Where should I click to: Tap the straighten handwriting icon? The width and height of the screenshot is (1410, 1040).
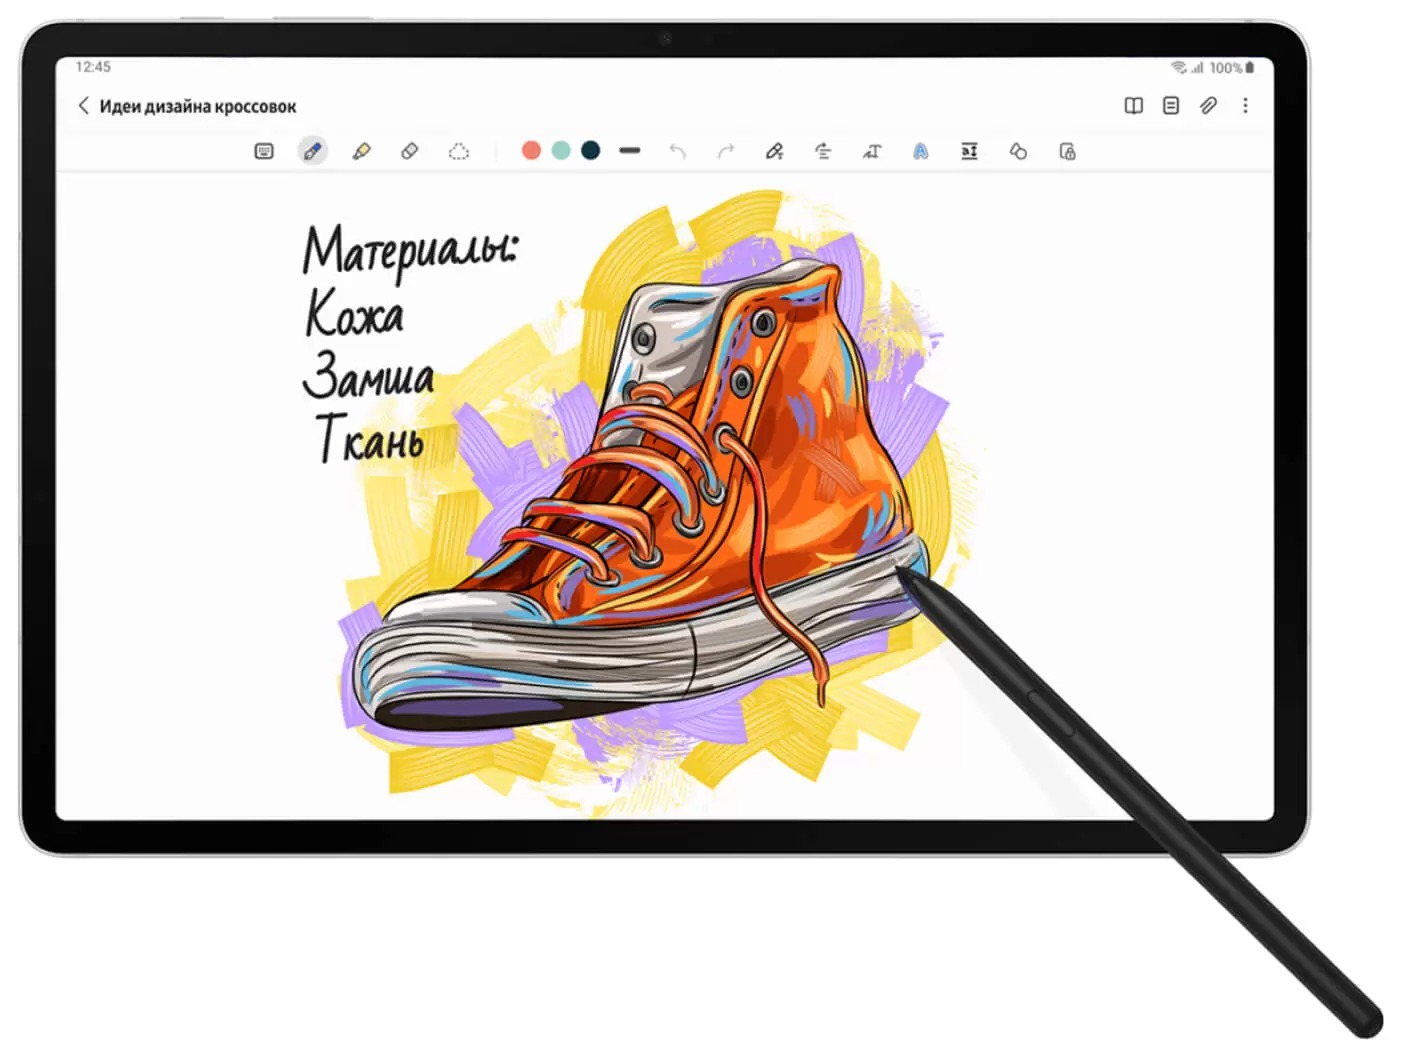pos(823,152)
